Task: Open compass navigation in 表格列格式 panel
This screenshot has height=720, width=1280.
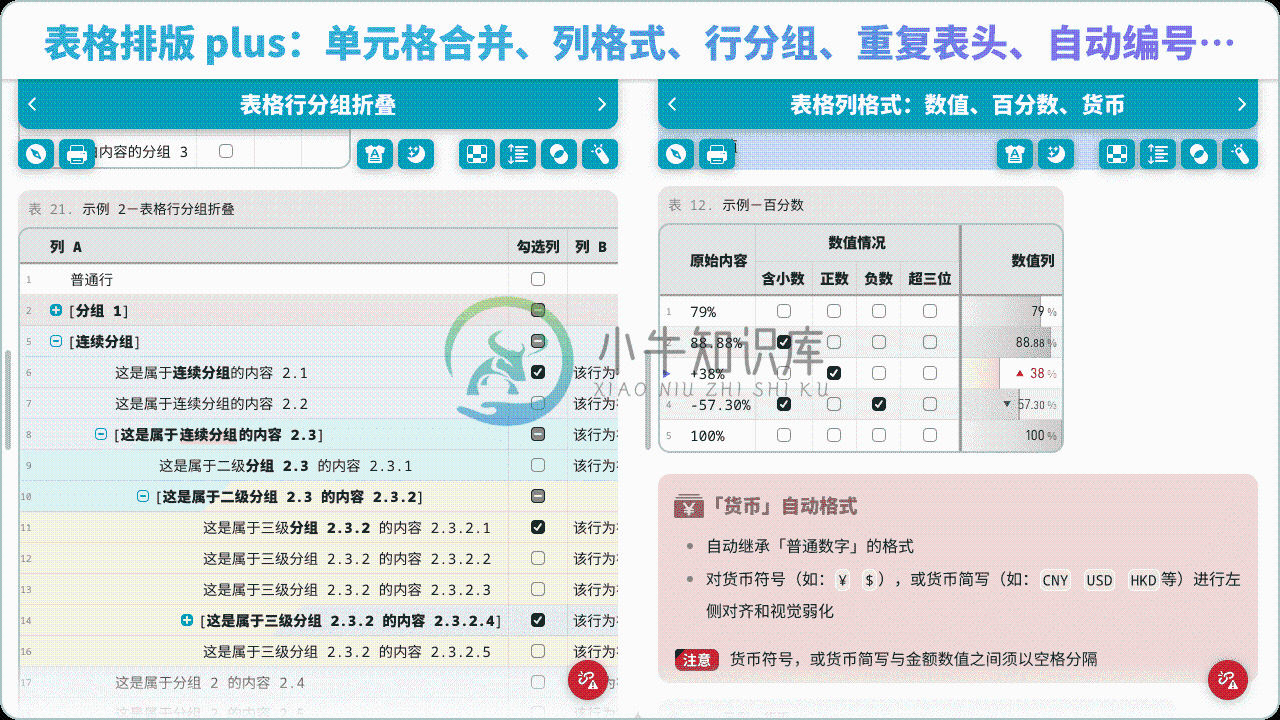Action: [x=675, y=154]
